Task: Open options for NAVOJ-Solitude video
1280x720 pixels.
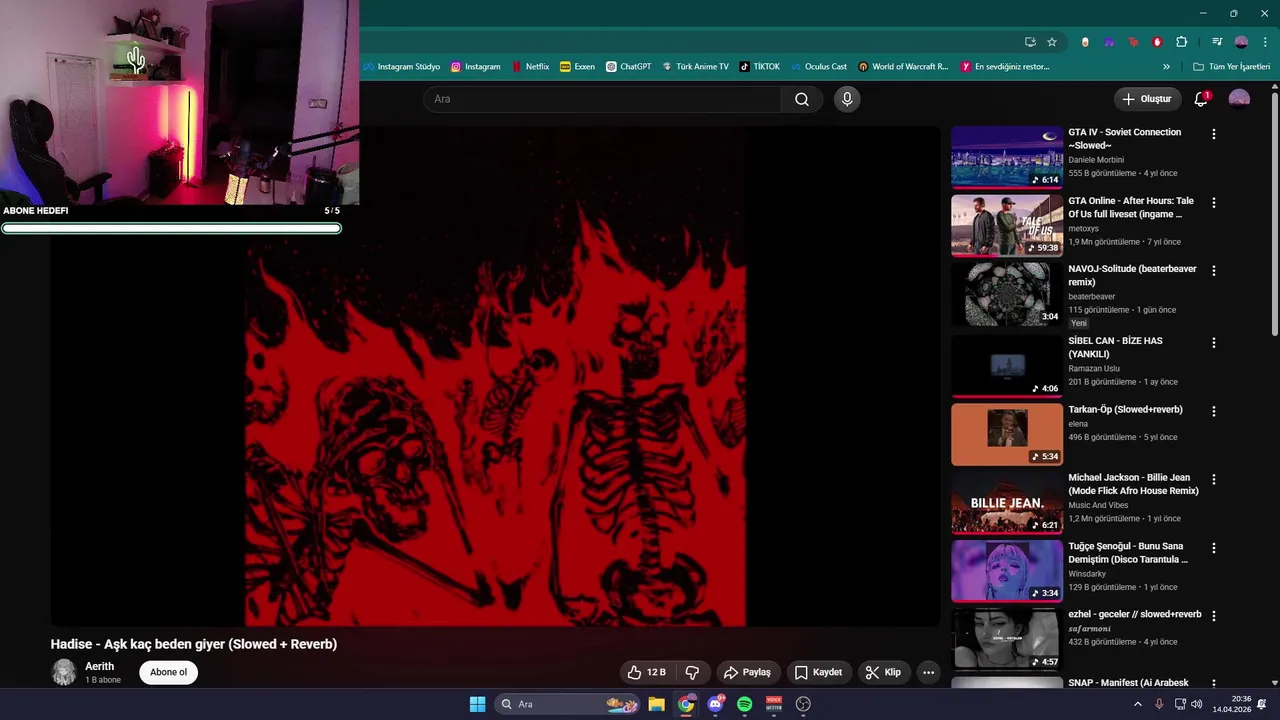Action: [x=1214, y=271]
